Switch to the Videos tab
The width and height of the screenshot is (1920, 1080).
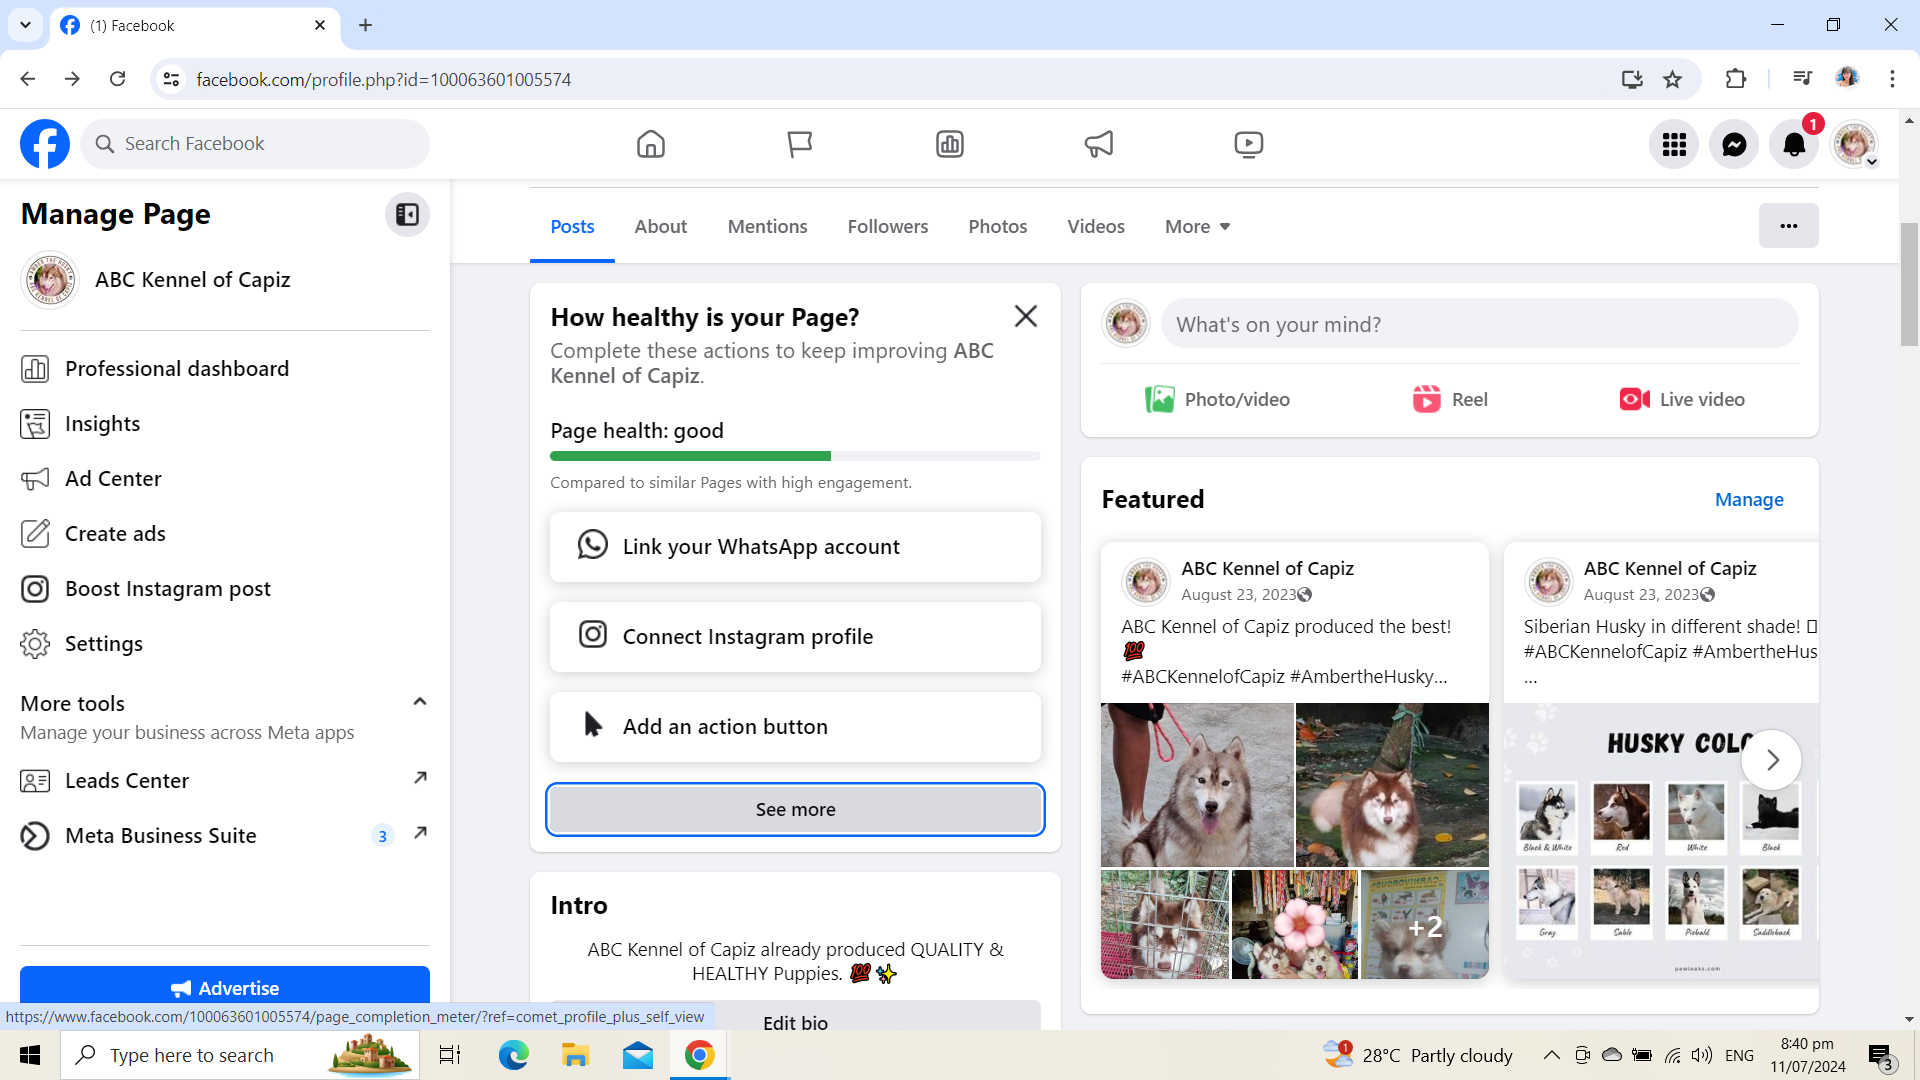click(1096, 227)
